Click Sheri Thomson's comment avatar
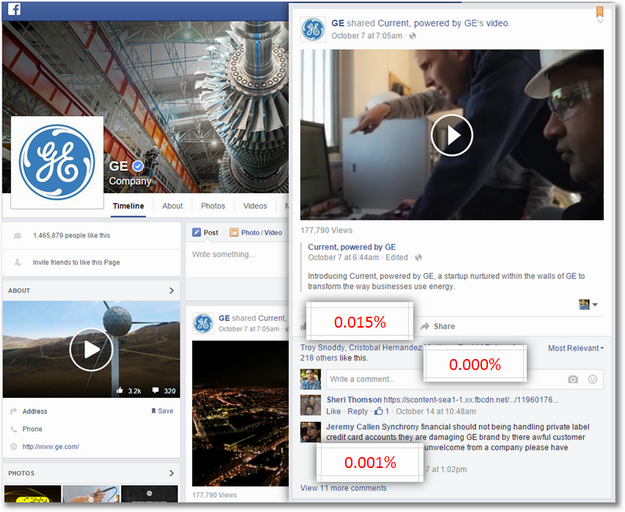 (311, 405)
